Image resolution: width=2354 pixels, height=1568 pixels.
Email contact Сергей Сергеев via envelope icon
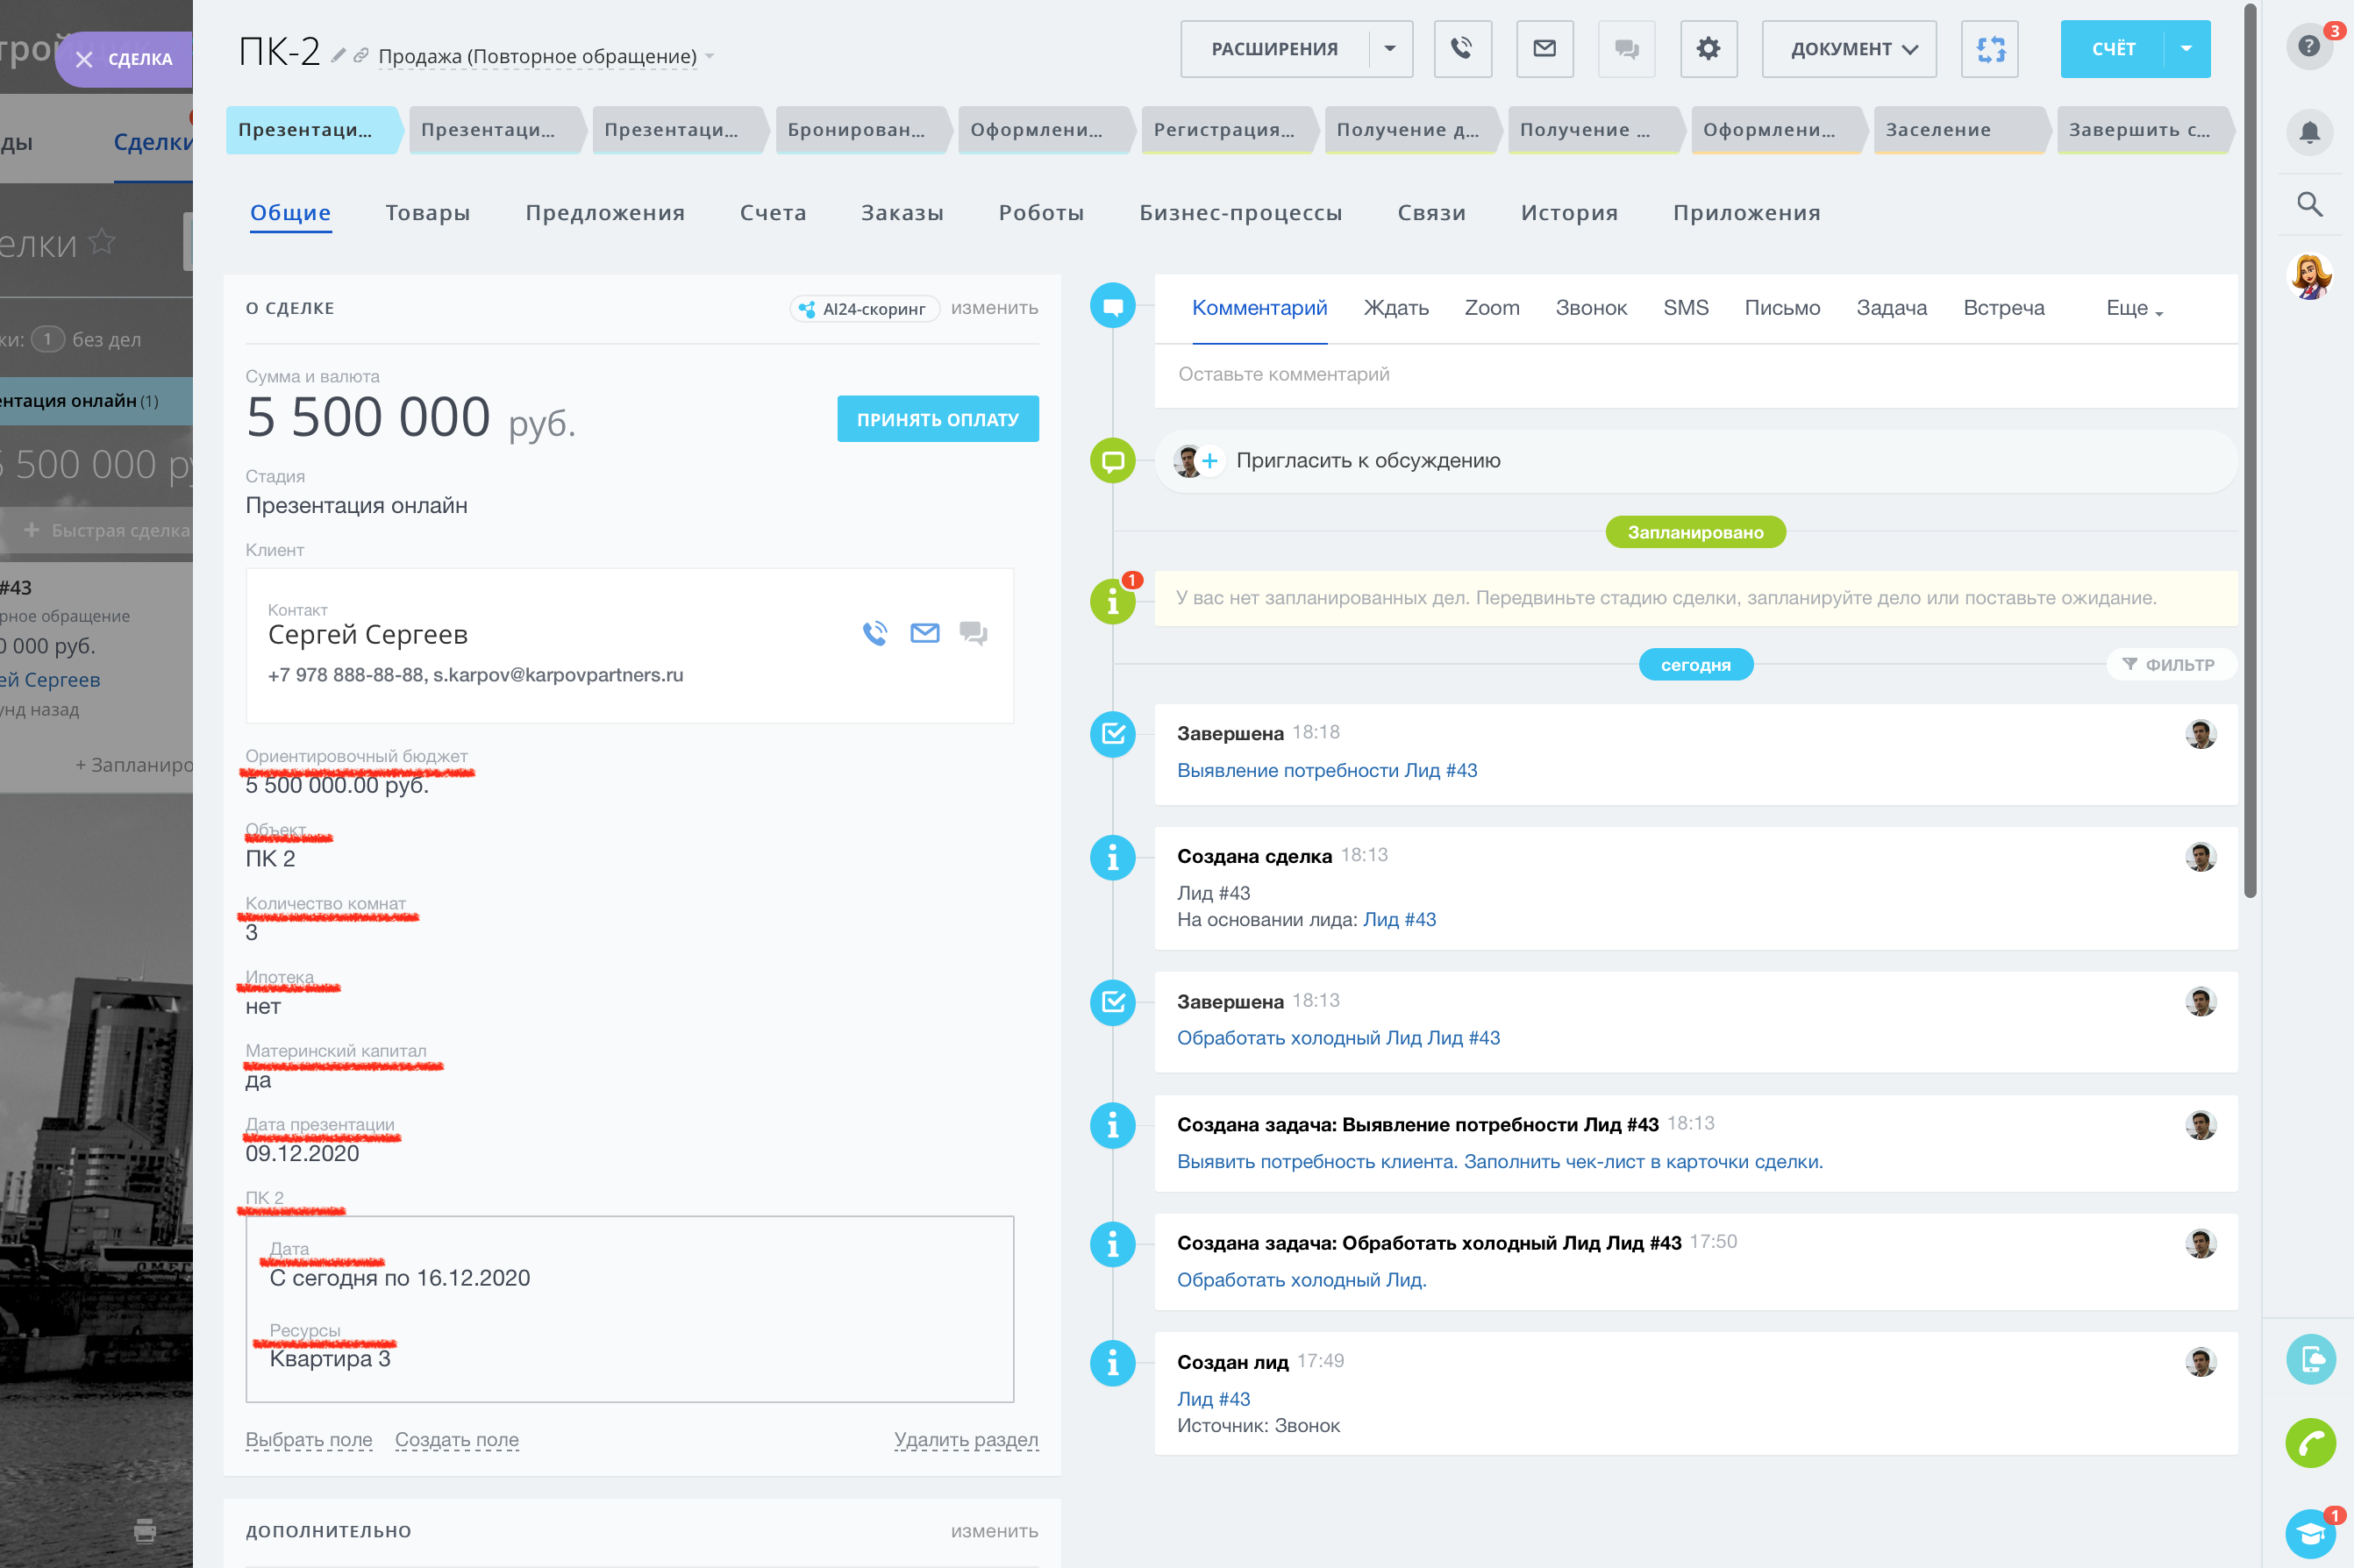click(x=924, y=633)
